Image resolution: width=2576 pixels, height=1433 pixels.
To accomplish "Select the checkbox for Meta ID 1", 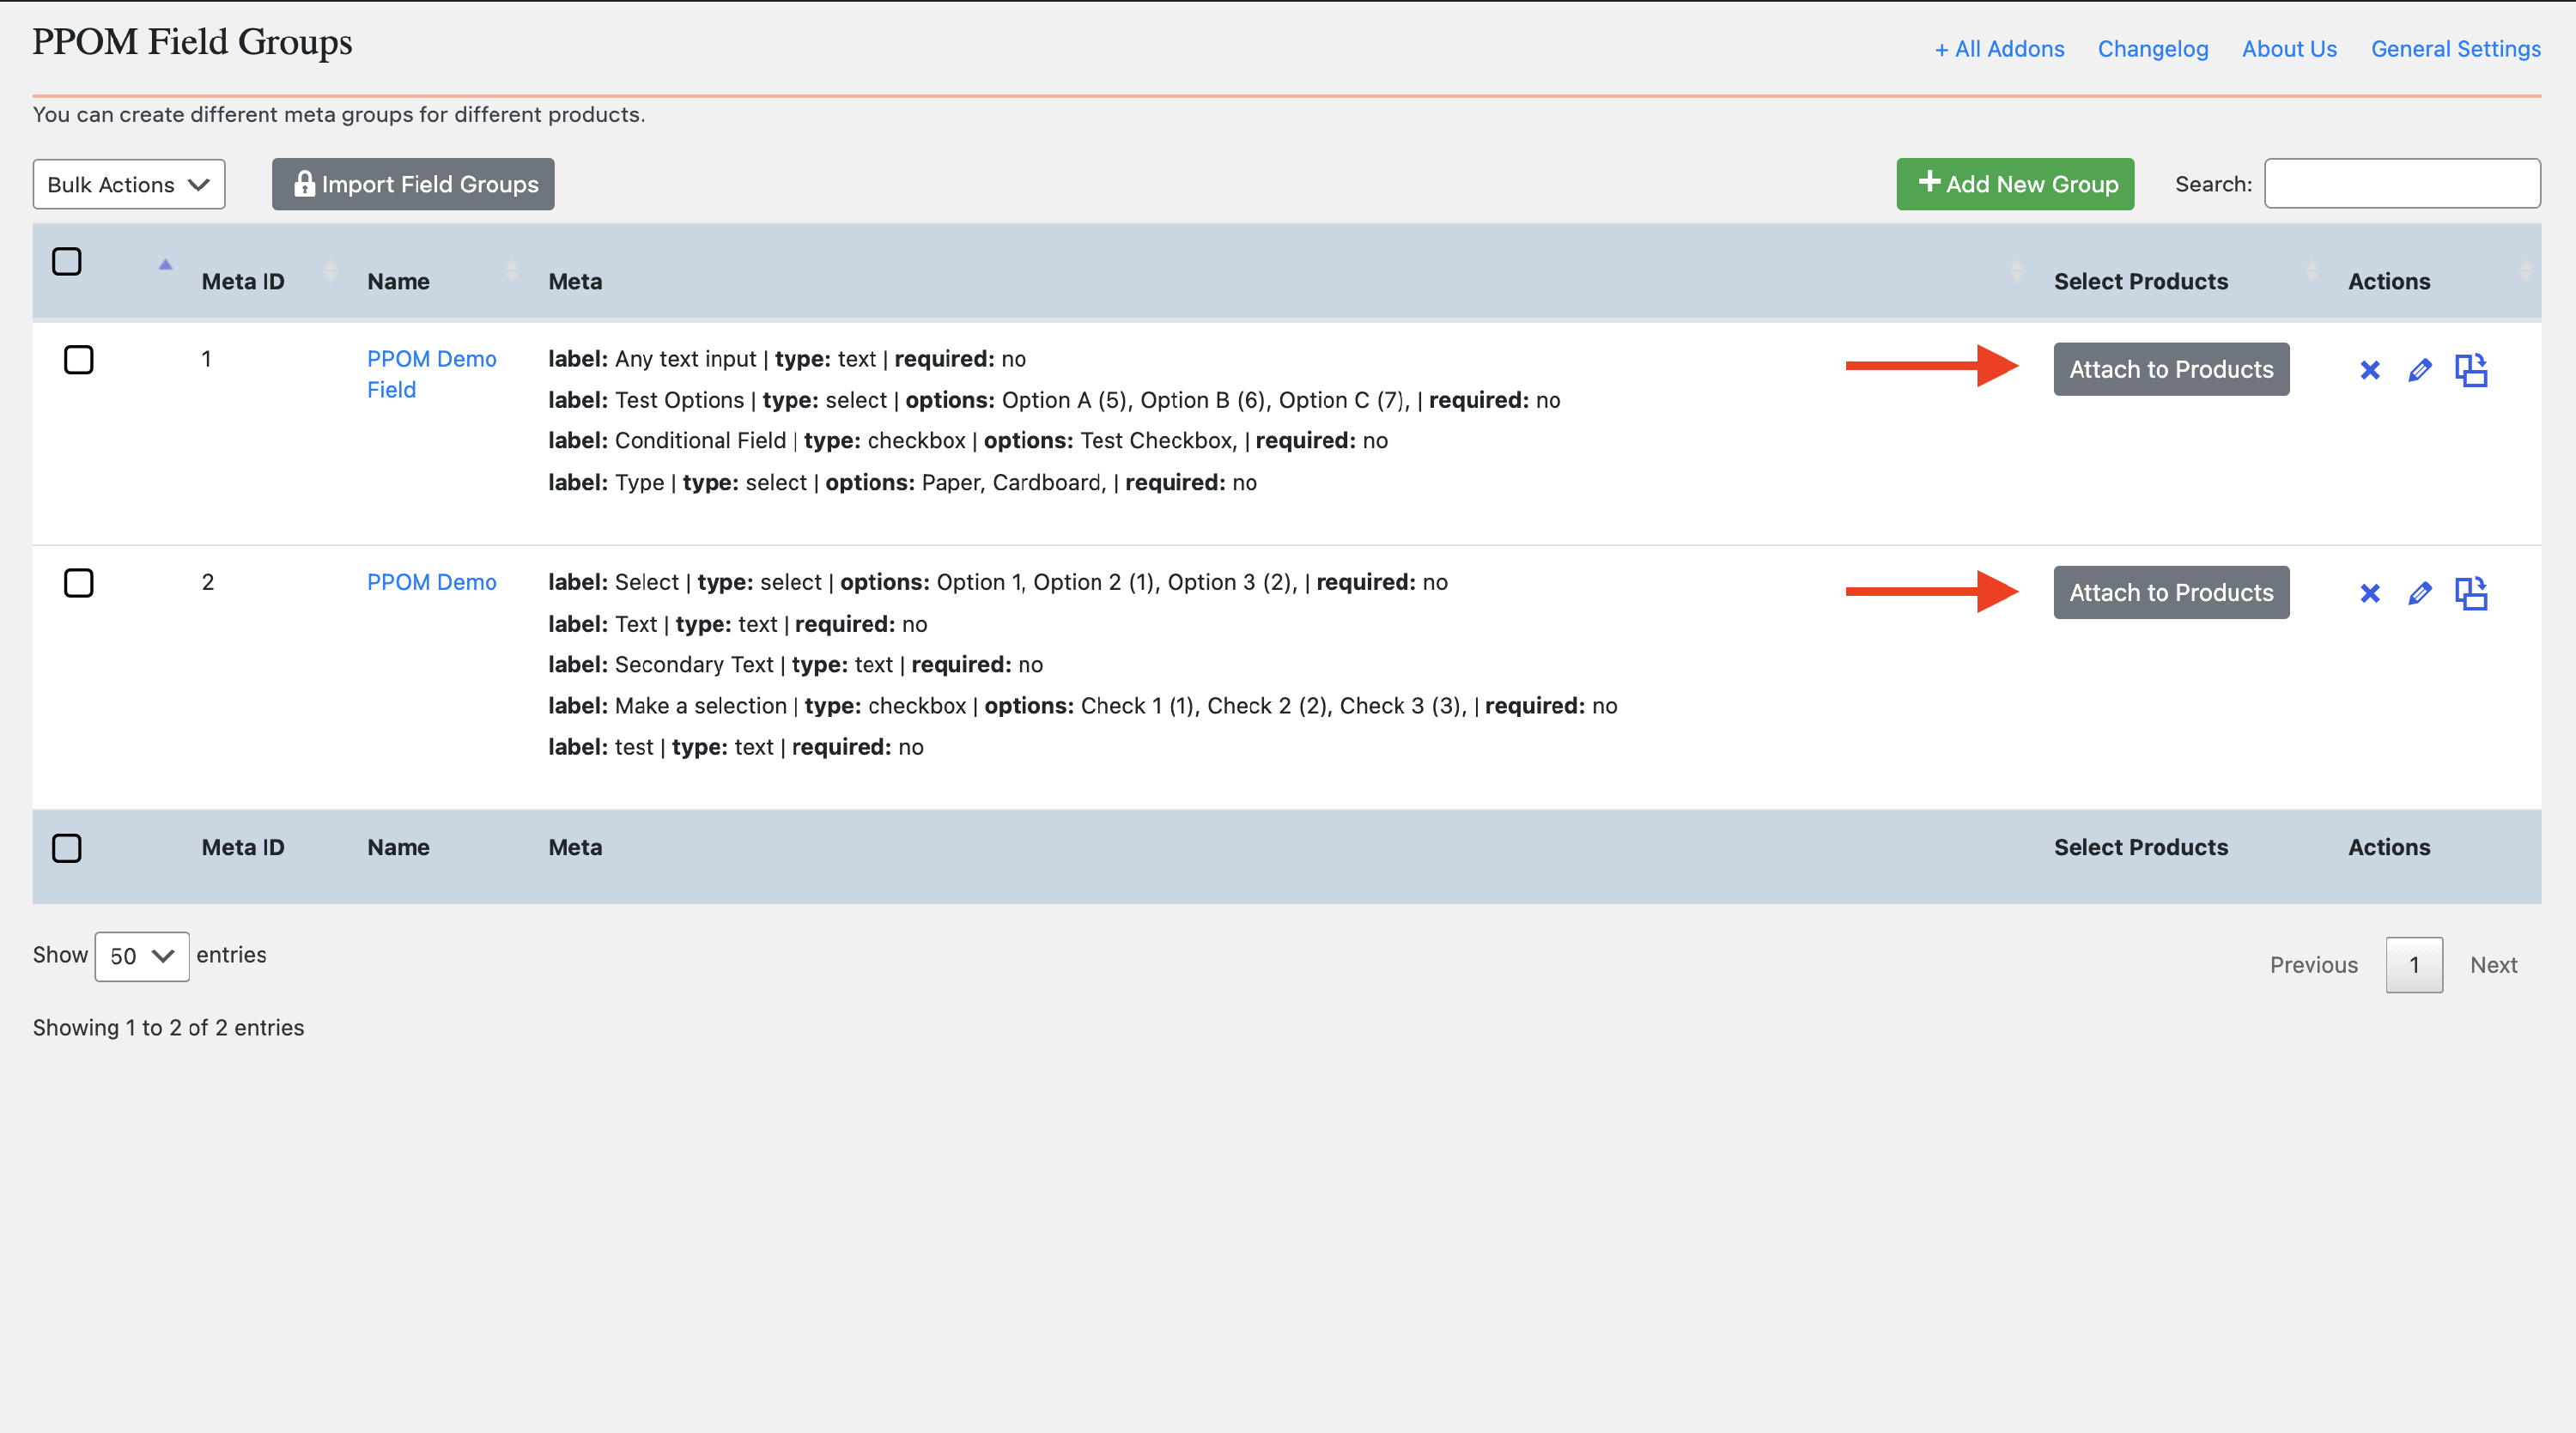I will (78, 359).
